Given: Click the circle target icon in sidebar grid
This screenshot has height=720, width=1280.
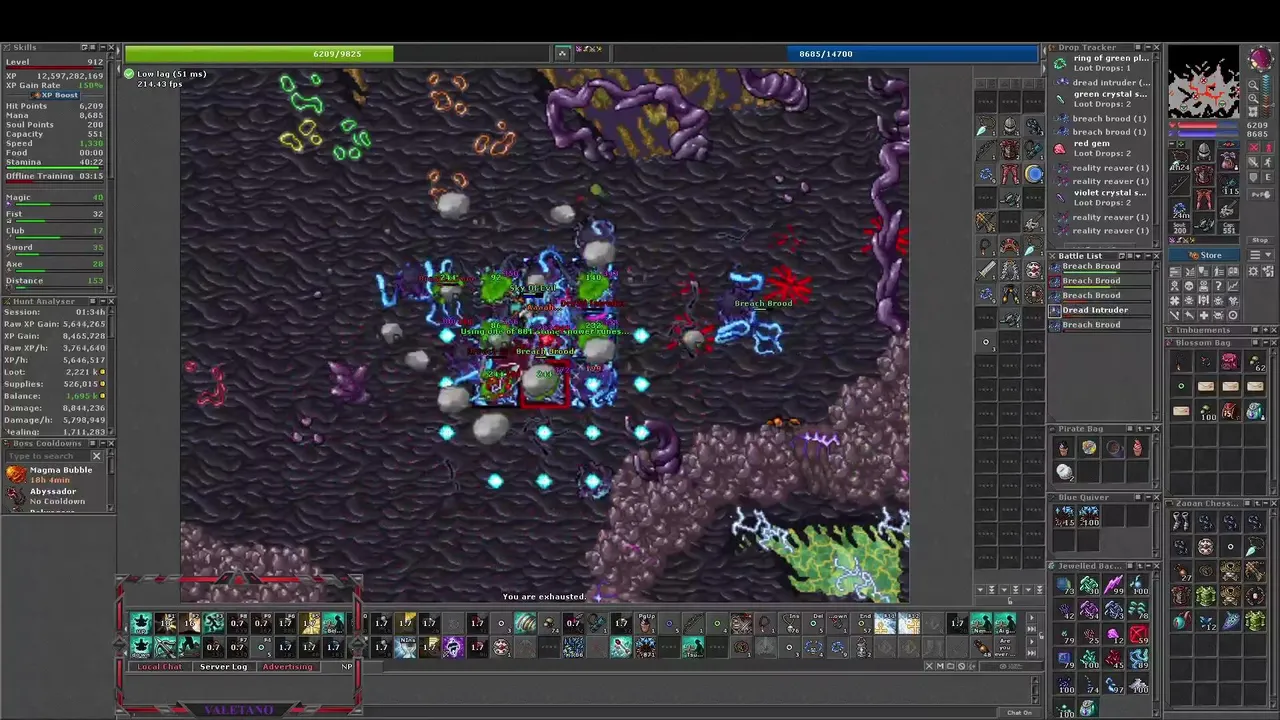Looking at the screenshot, I should [x=1233, y=315].
